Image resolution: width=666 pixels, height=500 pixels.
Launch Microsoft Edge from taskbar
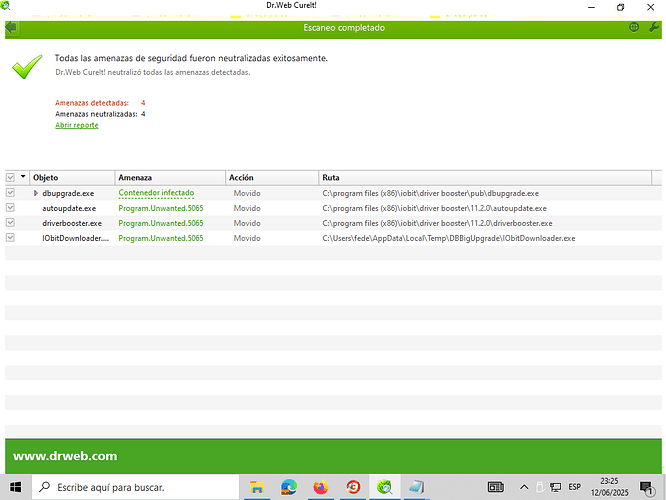click(289, 487)
